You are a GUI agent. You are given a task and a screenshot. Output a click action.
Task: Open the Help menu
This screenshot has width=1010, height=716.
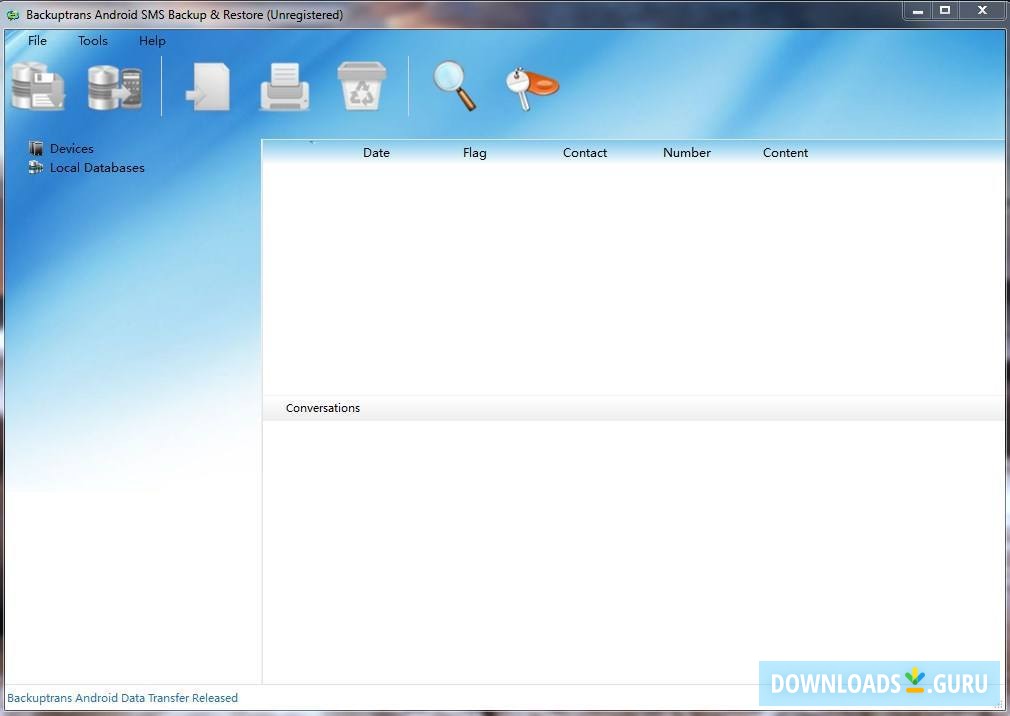152,41
